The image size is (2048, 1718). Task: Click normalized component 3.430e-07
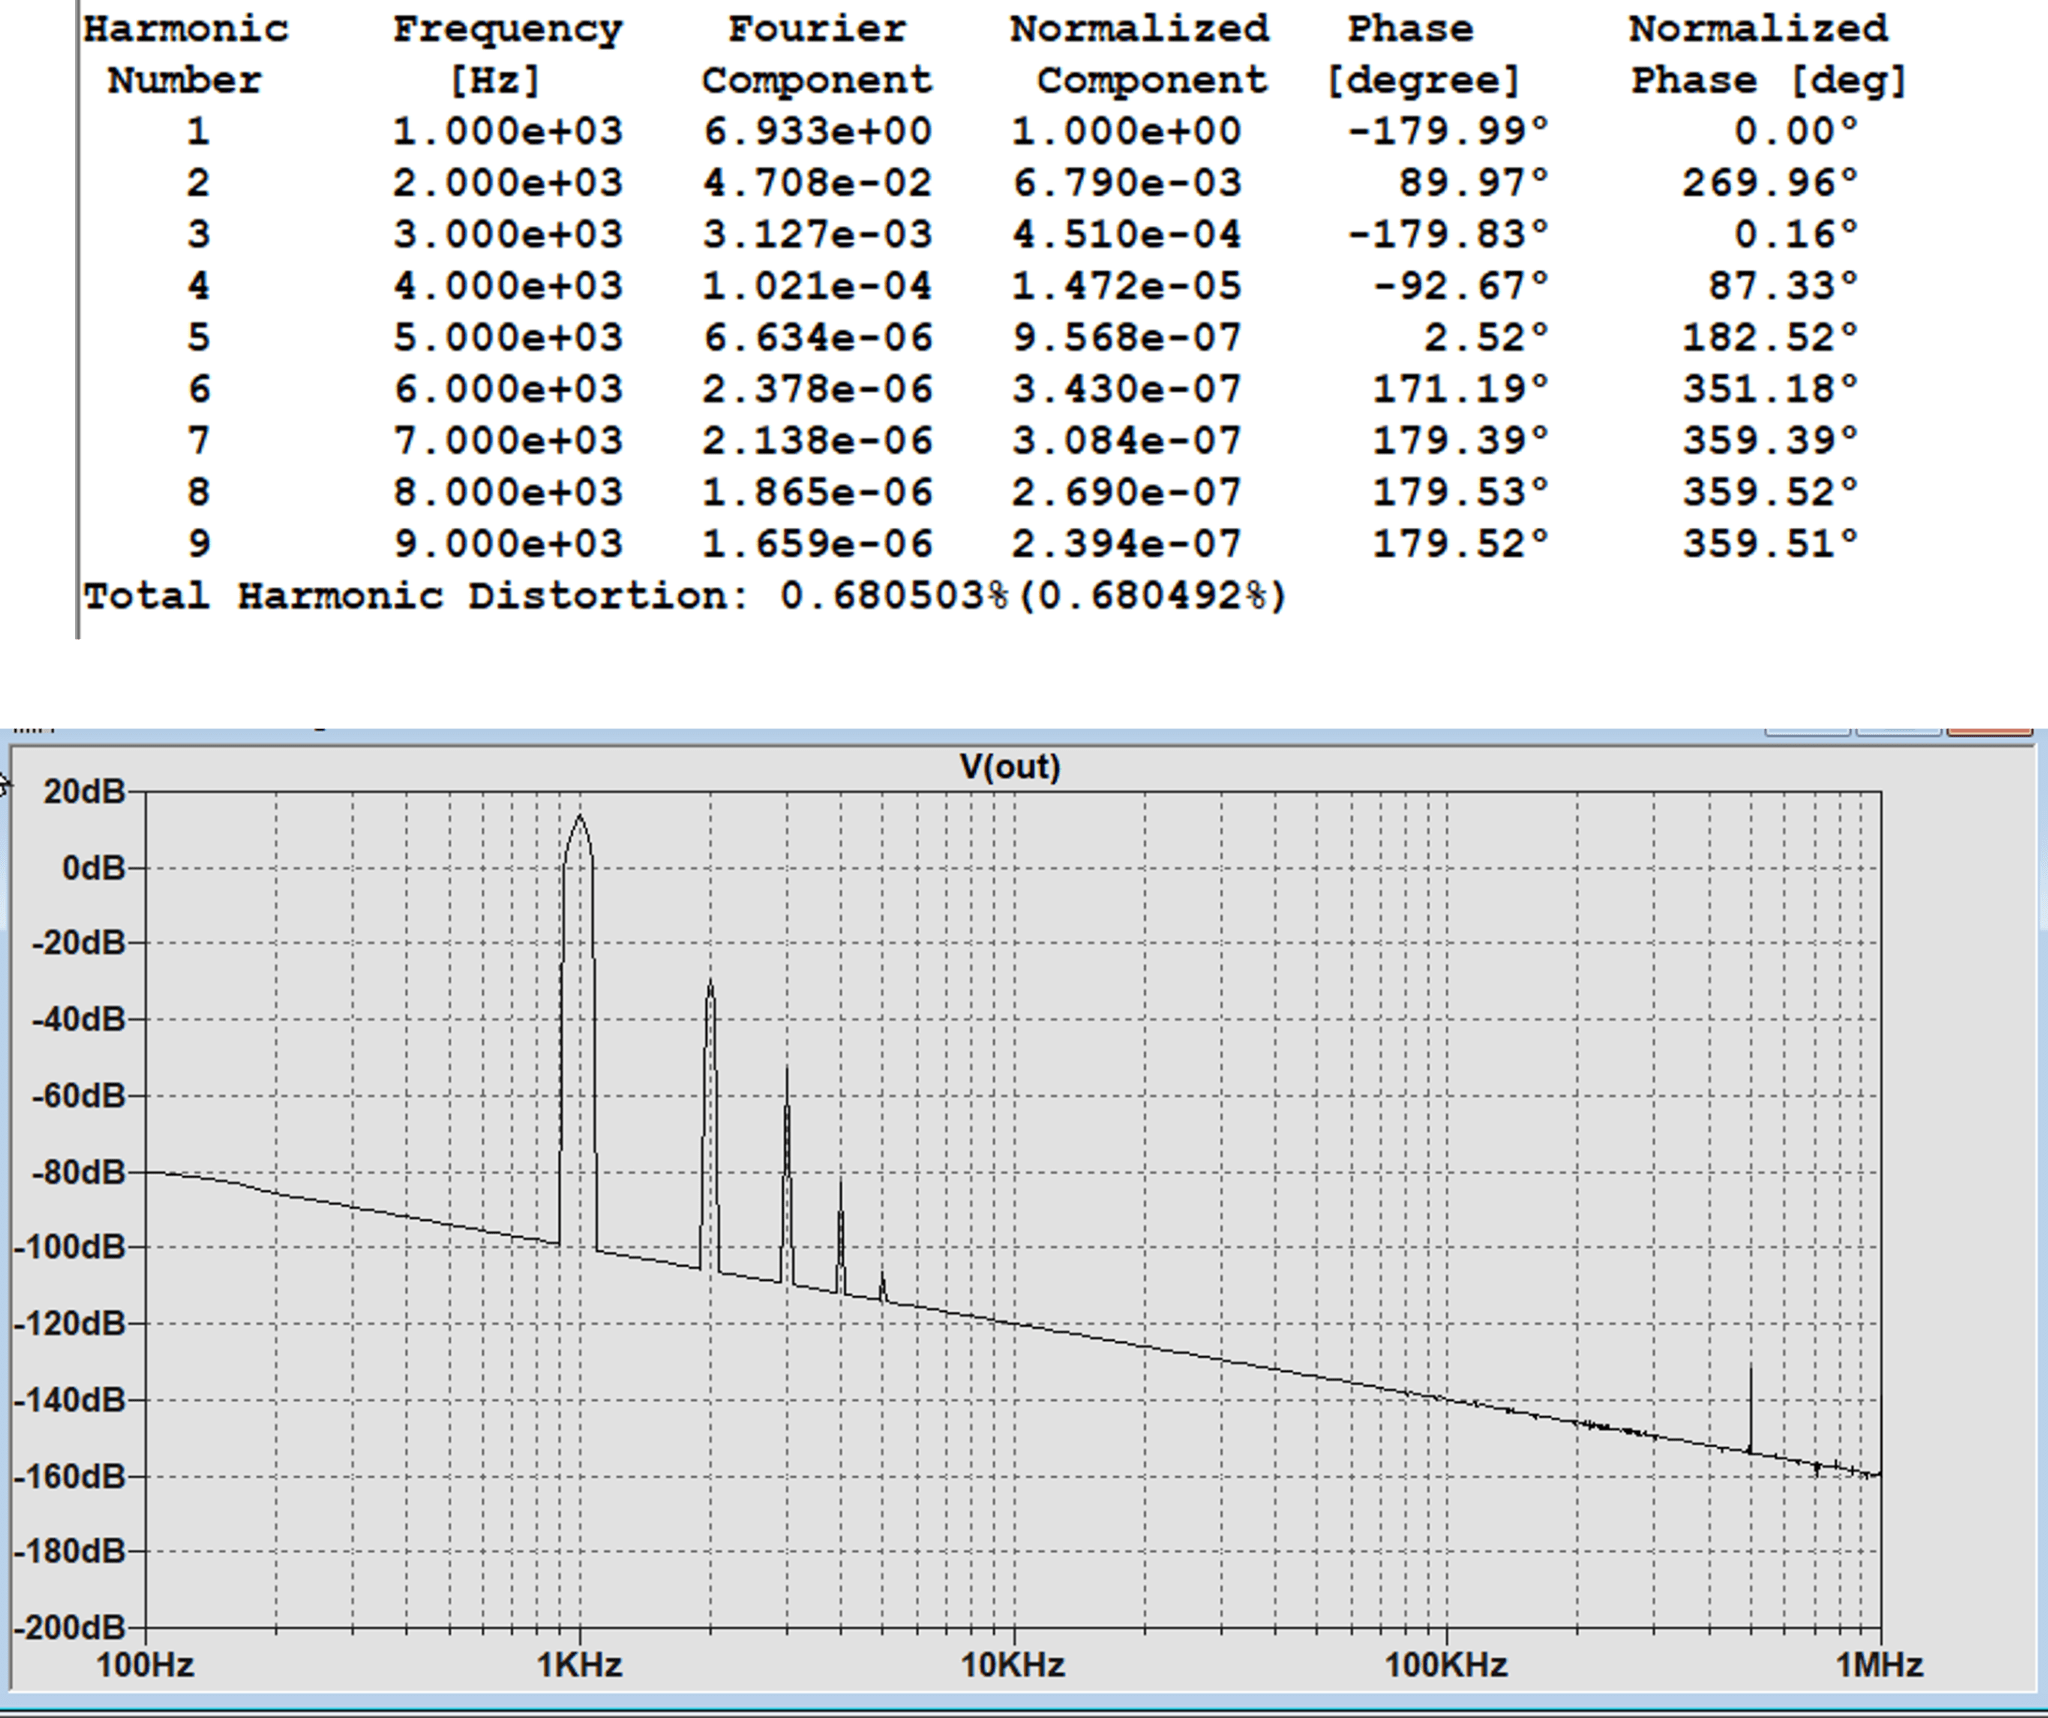(1127, 389)
